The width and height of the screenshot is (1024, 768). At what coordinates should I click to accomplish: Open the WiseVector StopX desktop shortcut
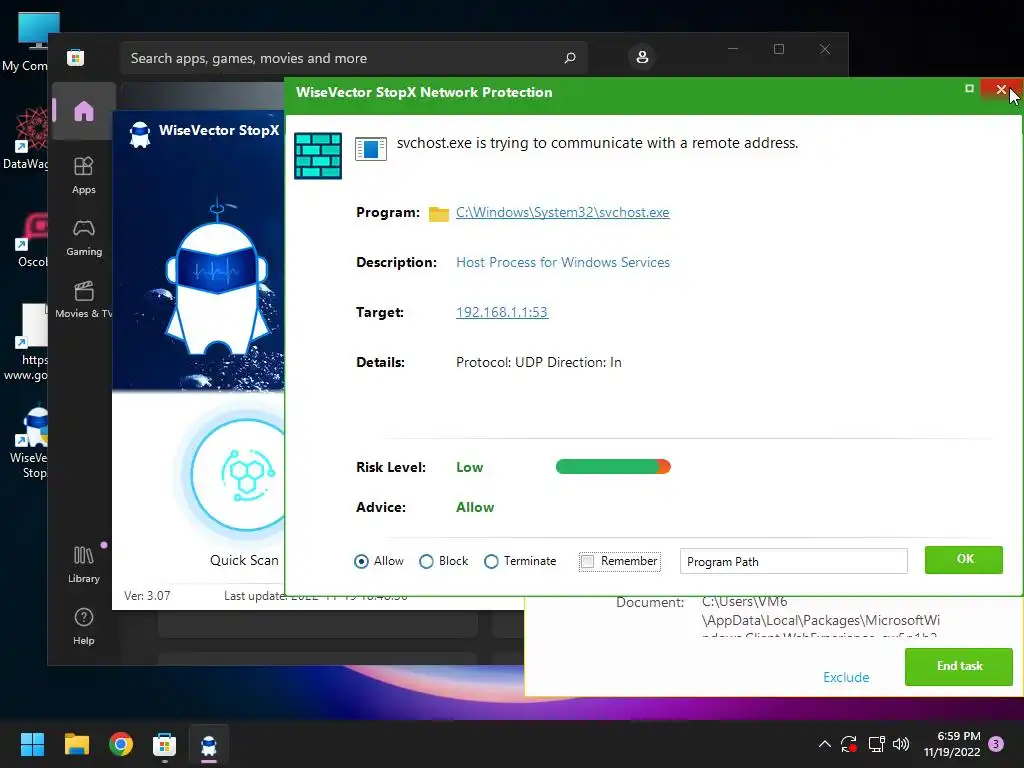(31, 443)
